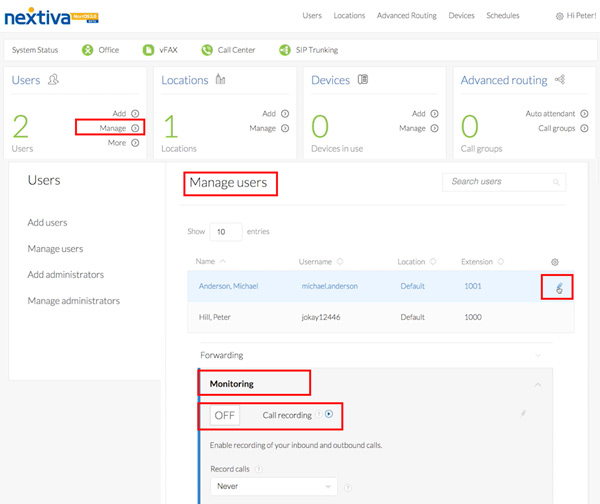Open Schedules in top navigation
This screenshot has height=504, width=600.
click(503, 16)
